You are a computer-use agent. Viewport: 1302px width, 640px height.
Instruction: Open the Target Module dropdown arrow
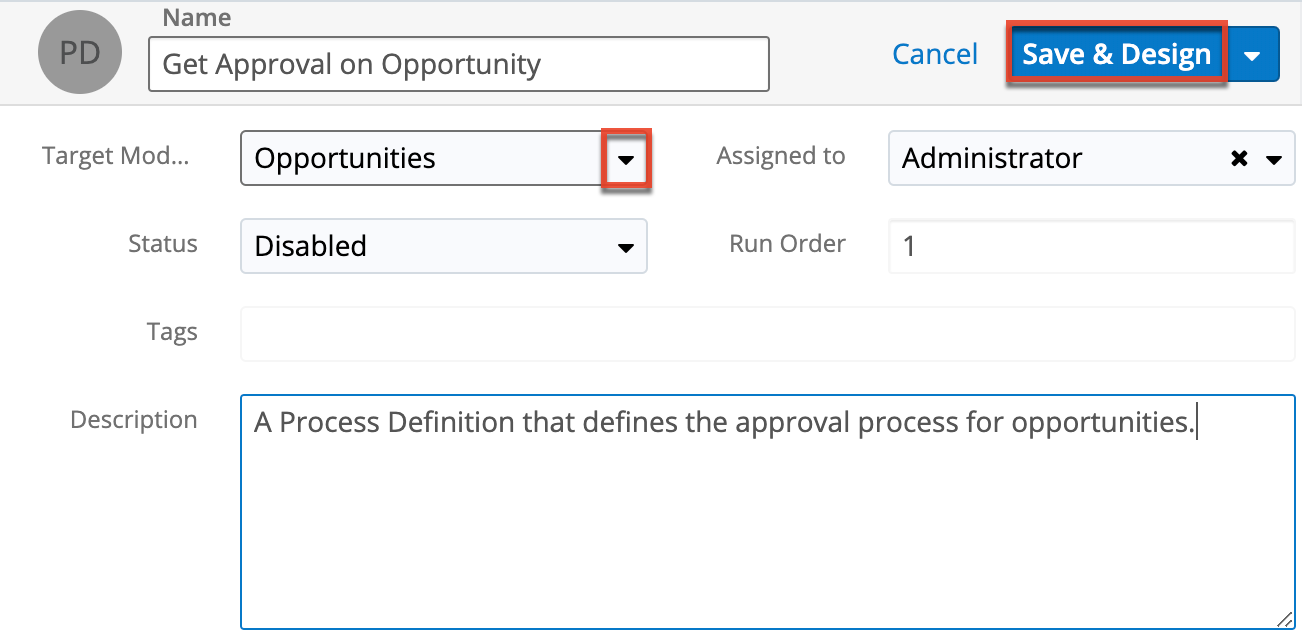(627, 158)
